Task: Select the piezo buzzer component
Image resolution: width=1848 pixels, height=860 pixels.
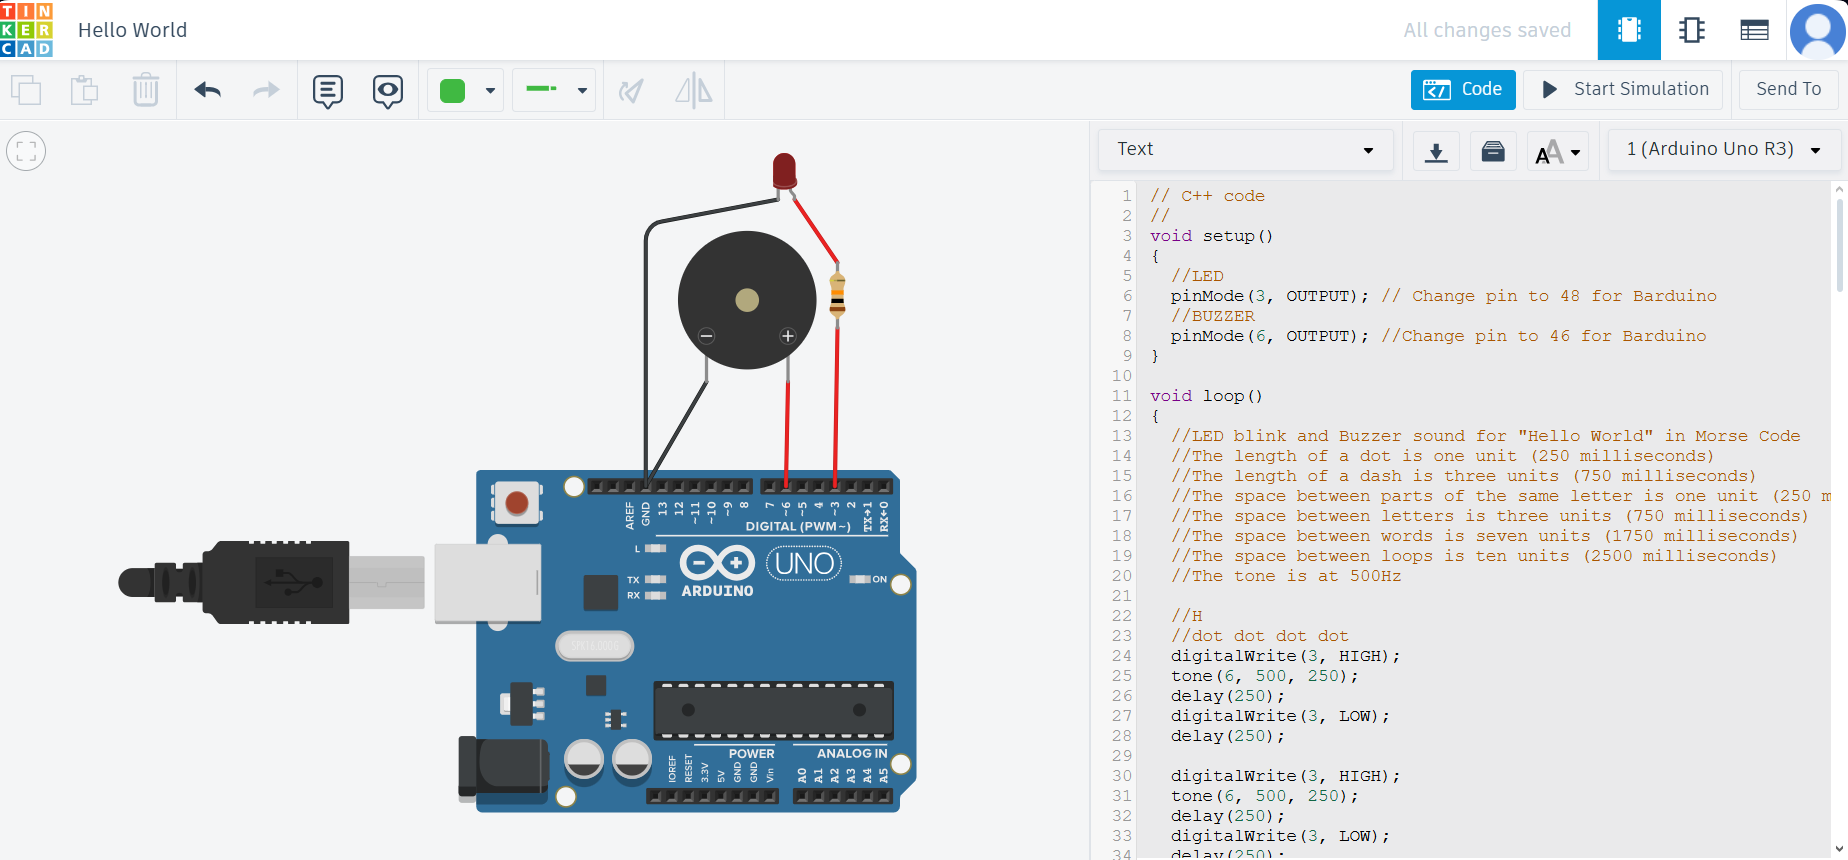Action: [747, 300]
